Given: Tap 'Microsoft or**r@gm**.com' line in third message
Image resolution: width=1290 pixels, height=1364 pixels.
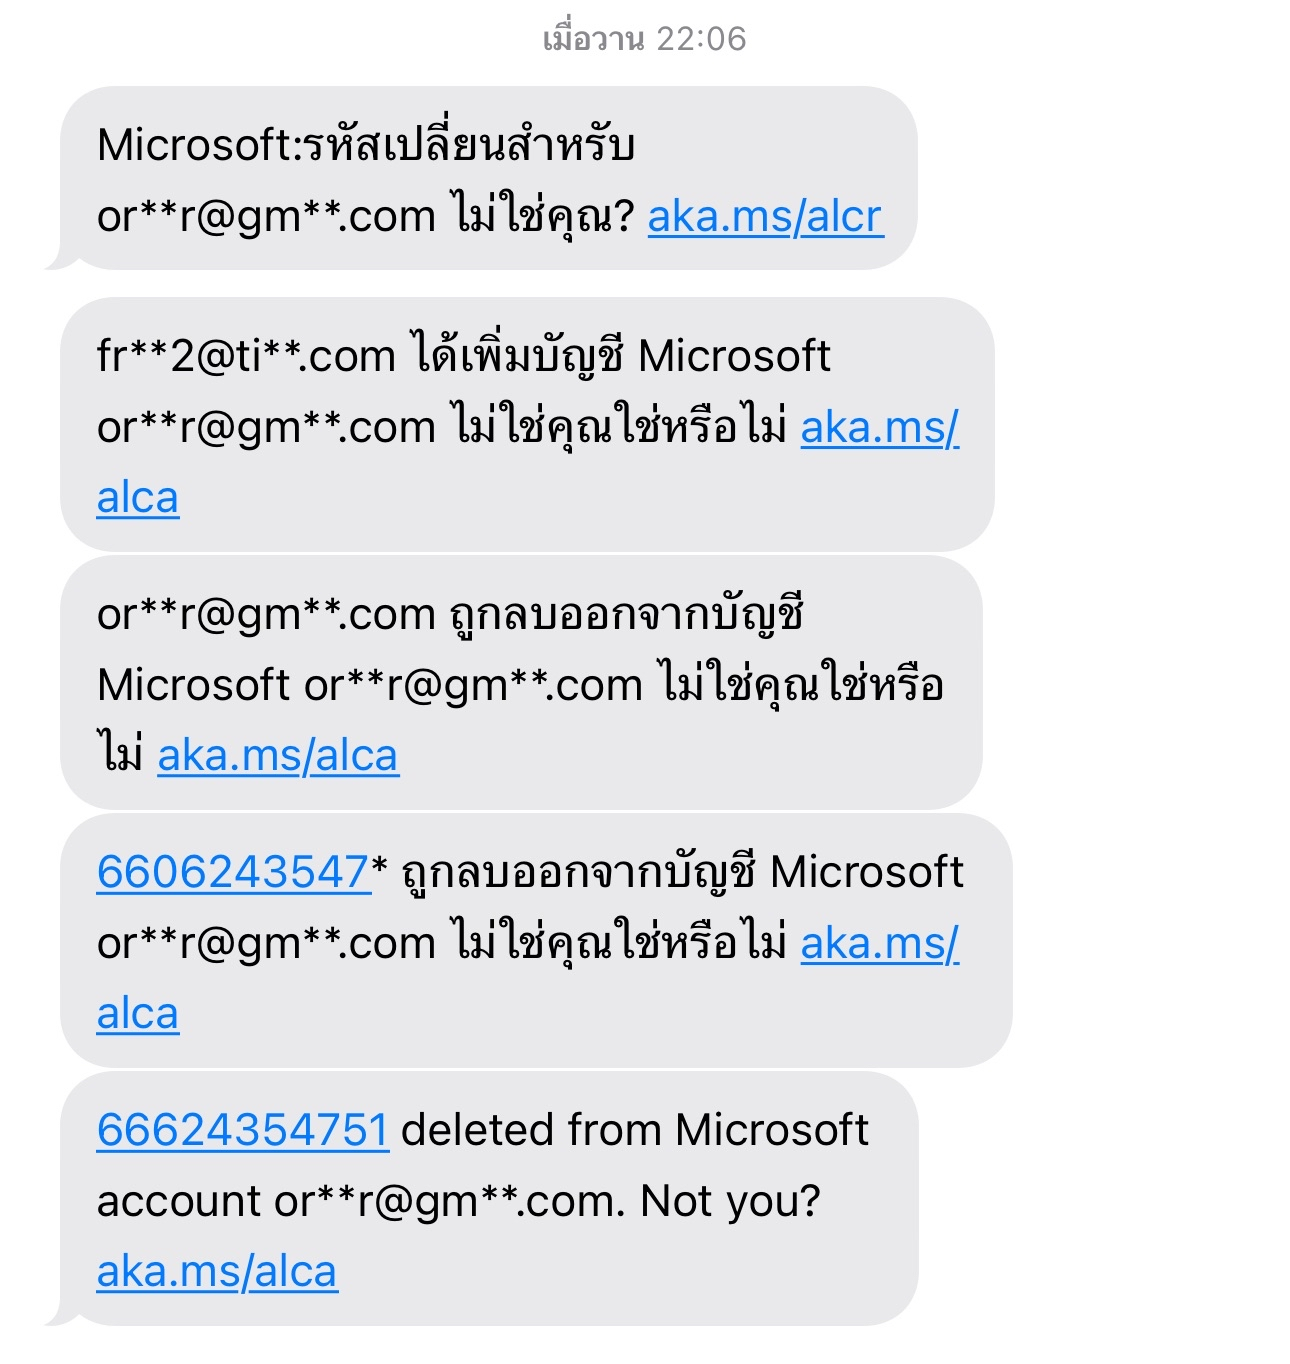Looking at the screenshot, I should (x=370, y=685).
